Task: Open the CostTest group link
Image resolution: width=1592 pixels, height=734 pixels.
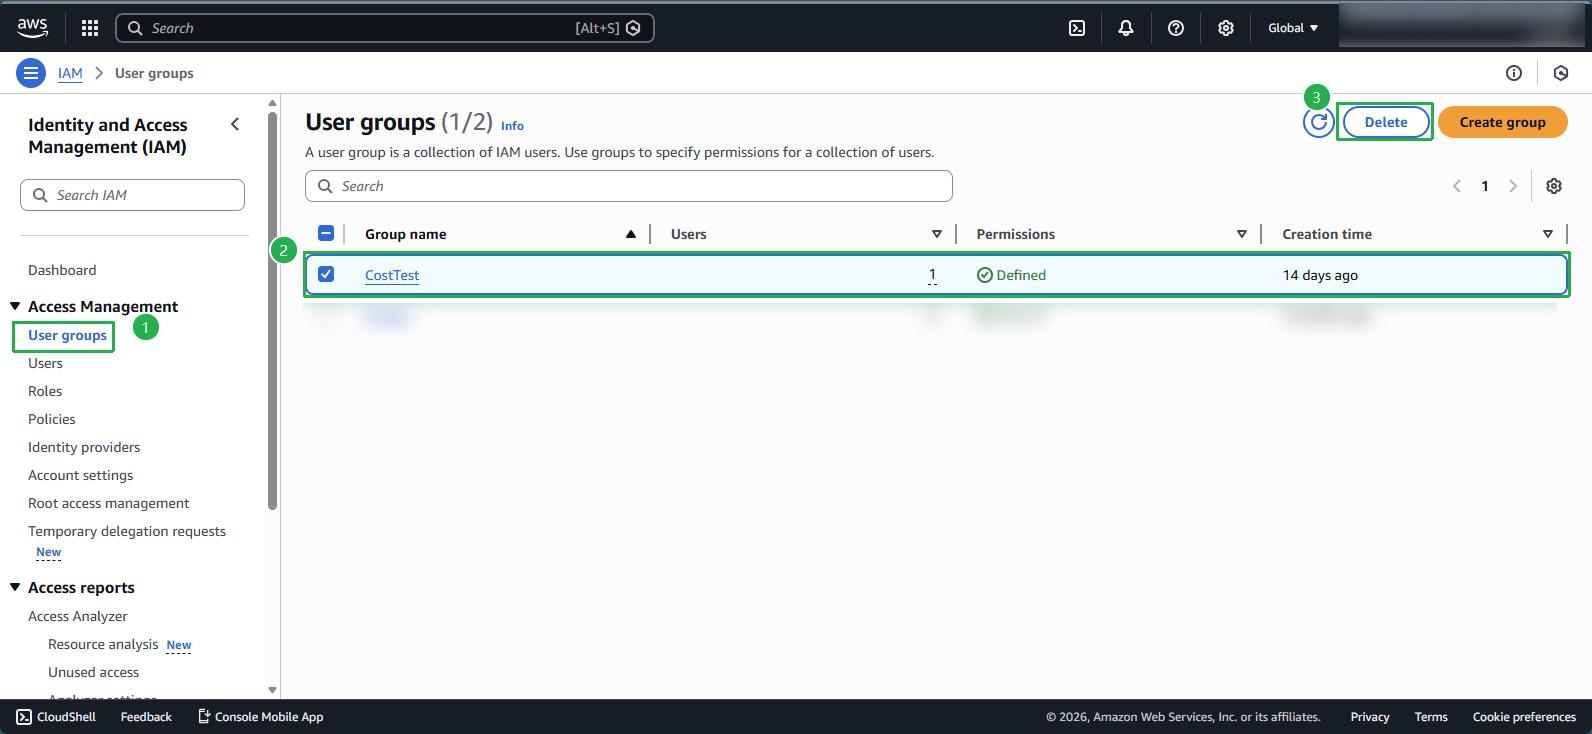Action: tap(392, 275)
